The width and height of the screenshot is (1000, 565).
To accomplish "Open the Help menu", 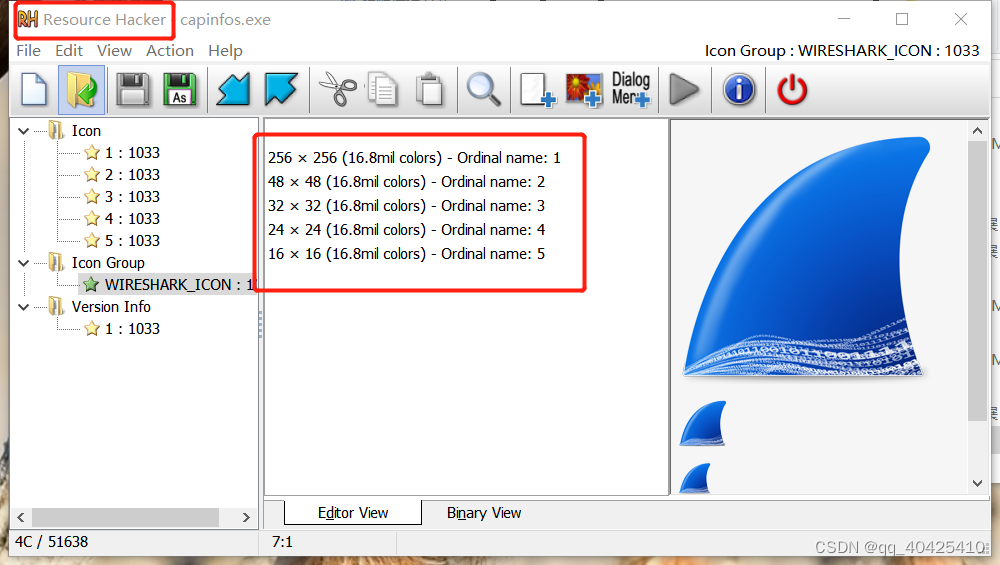I will tap(226, 50).
